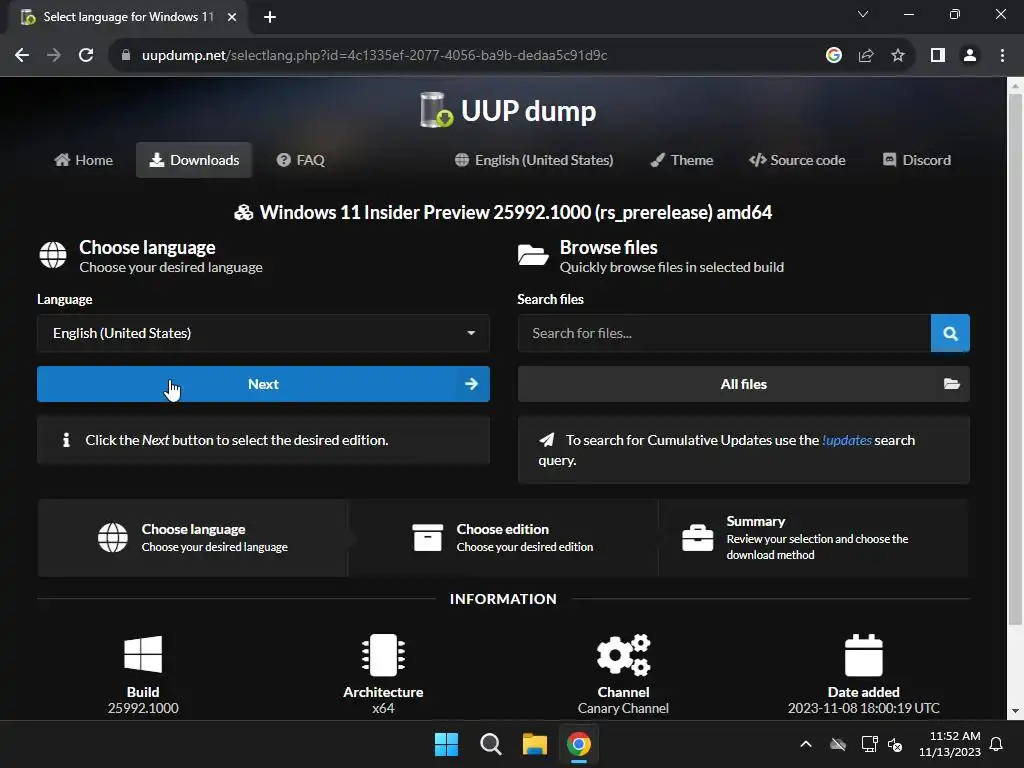Select the Summary step

click(x=814, y=537)
